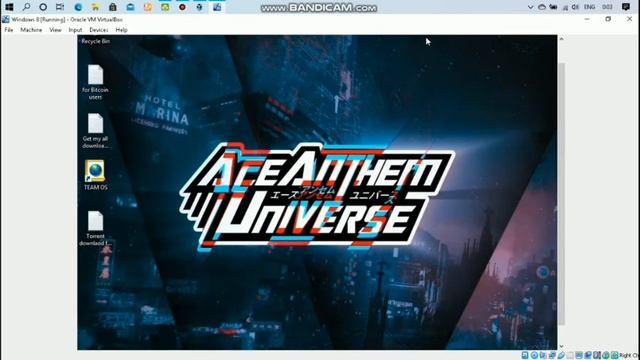Open the Help menu

pos(121,30)
